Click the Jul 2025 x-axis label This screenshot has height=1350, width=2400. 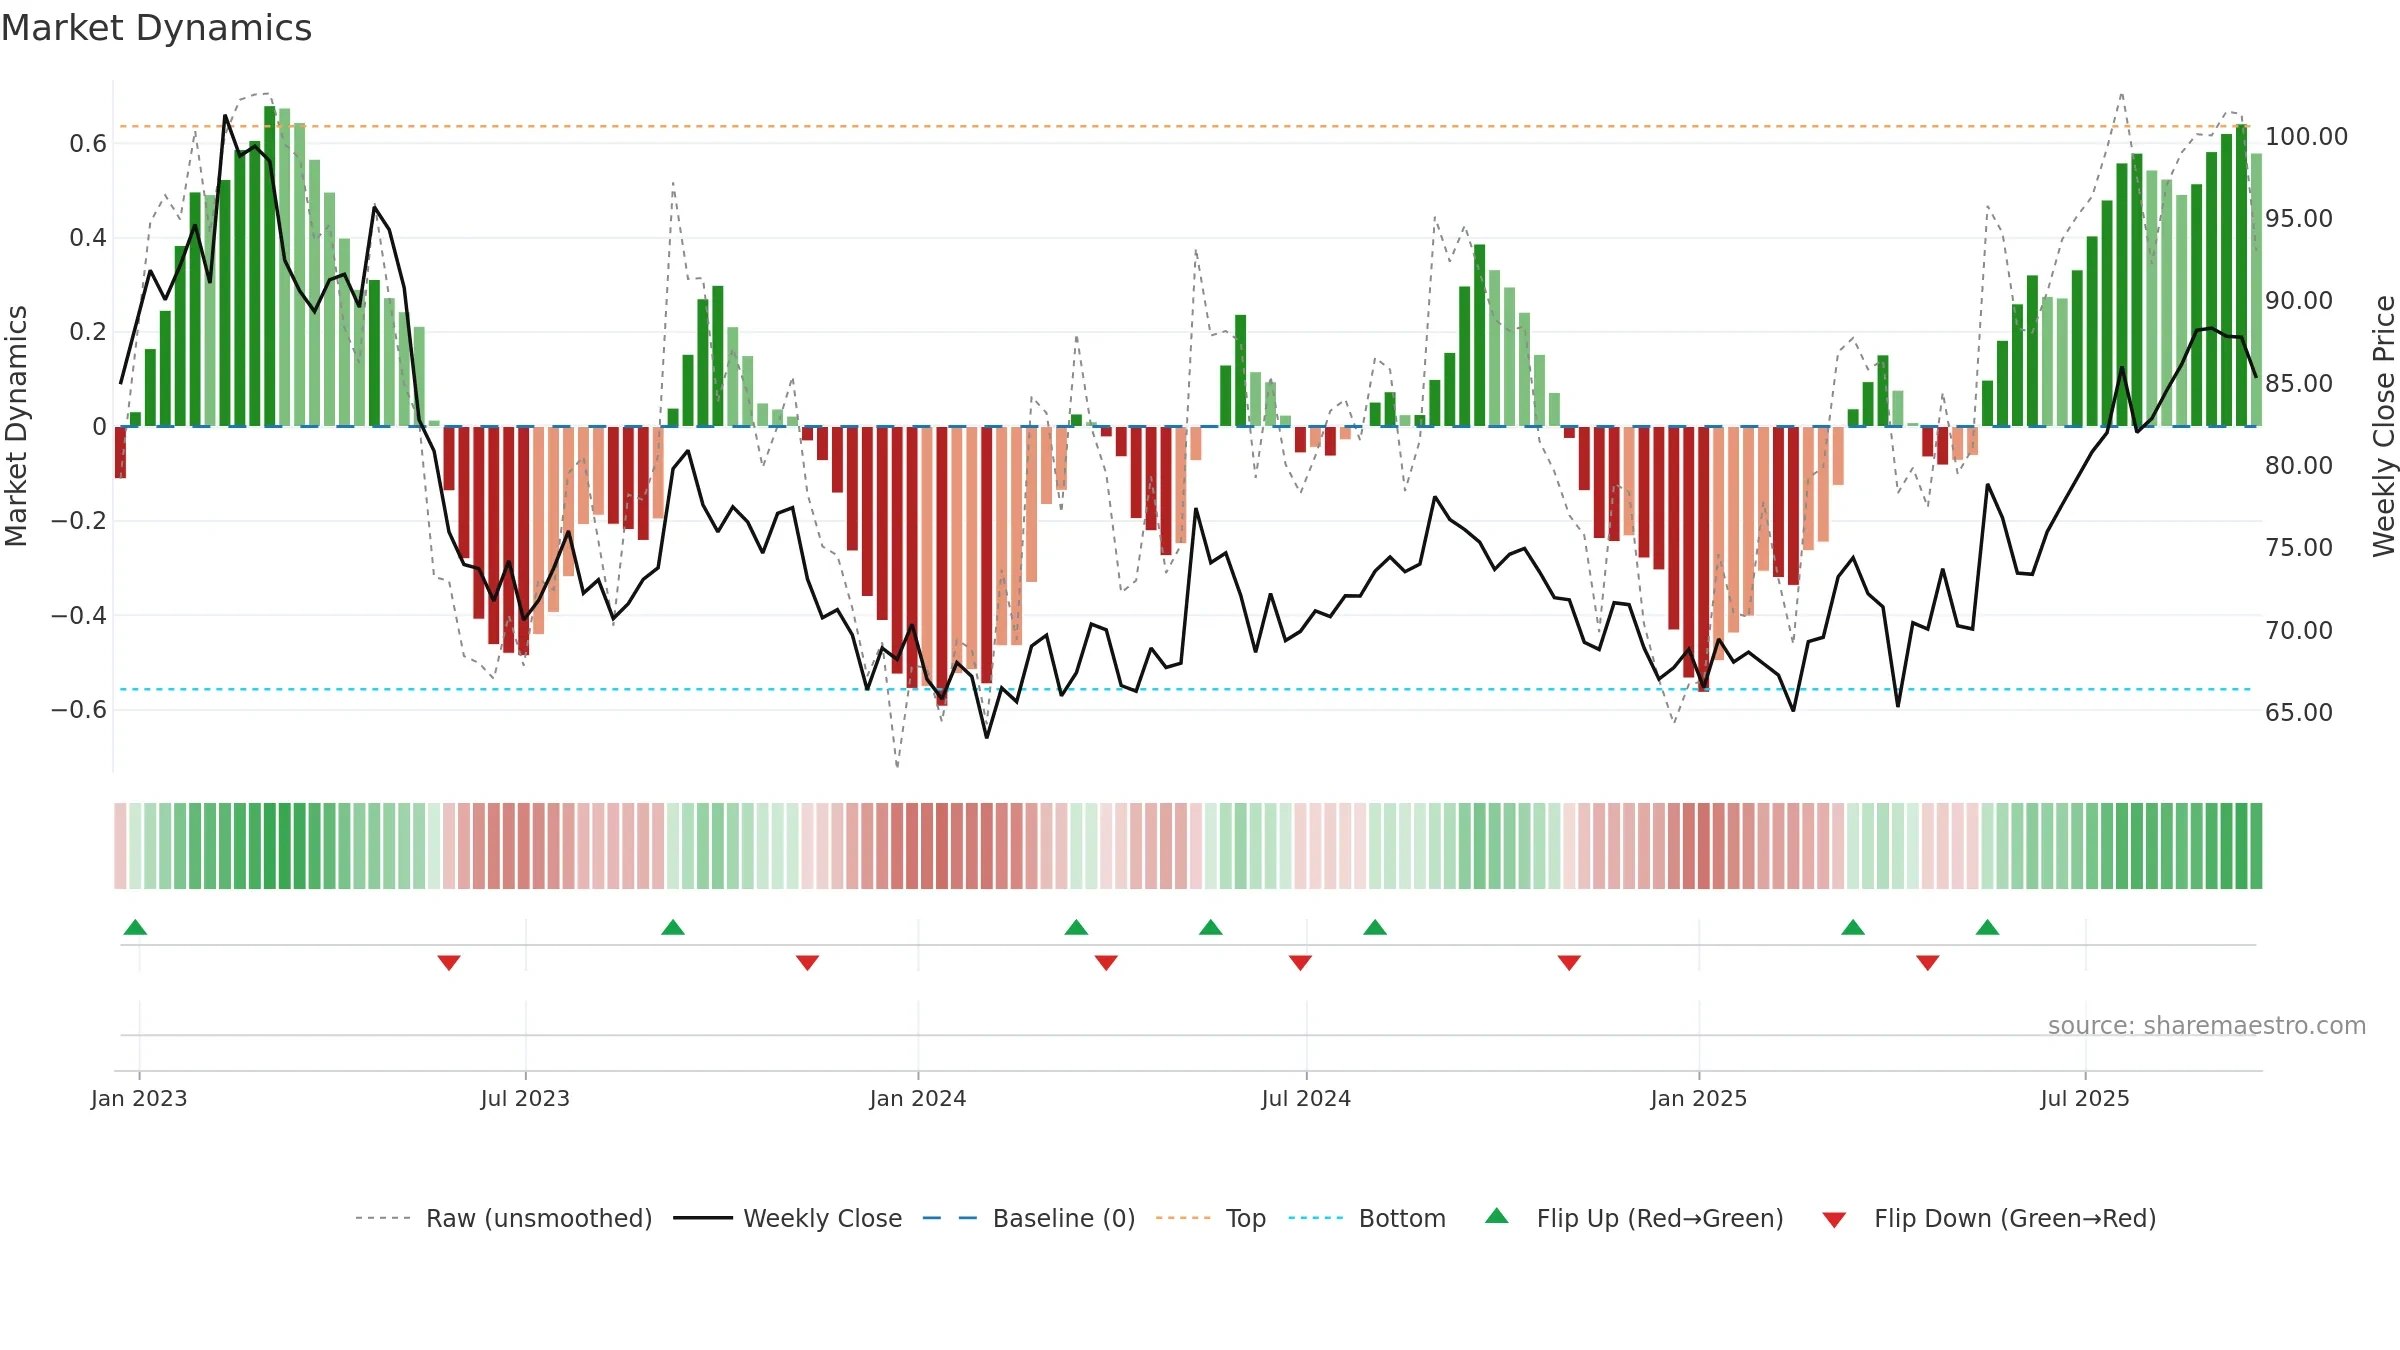click(2085, 1098)
